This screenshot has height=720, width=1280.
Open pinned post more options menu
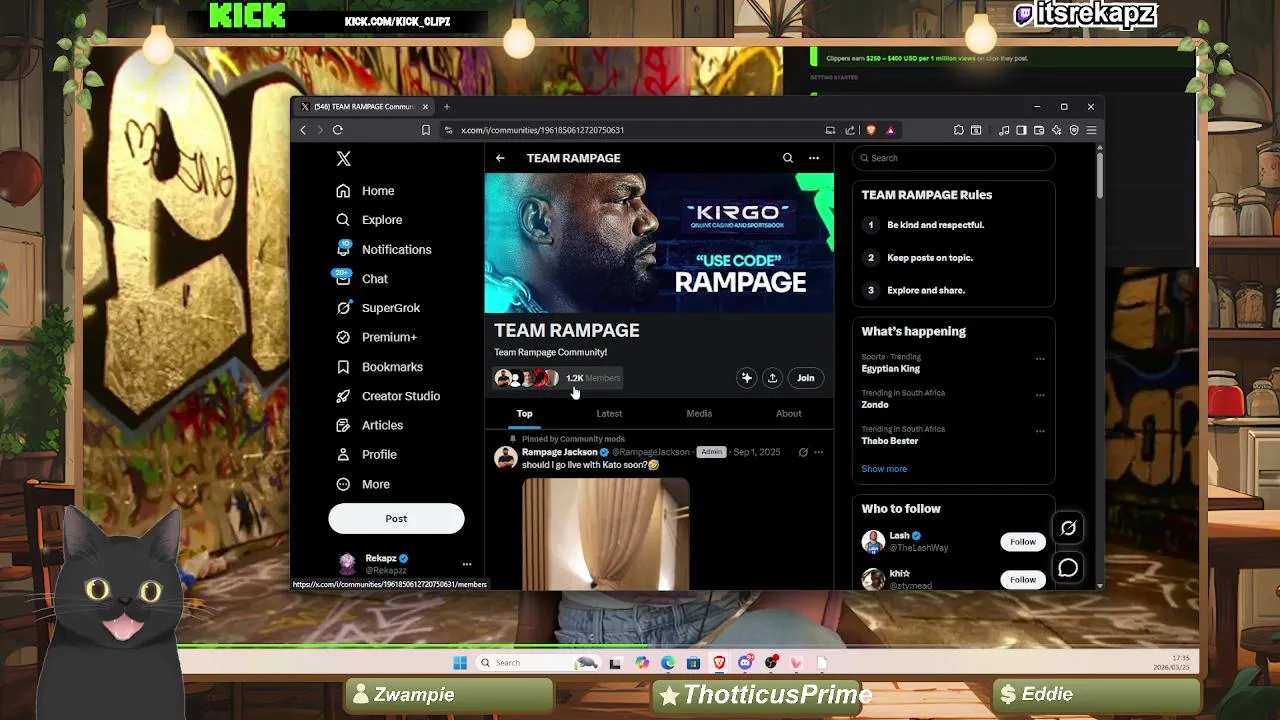tap(818, 452)
